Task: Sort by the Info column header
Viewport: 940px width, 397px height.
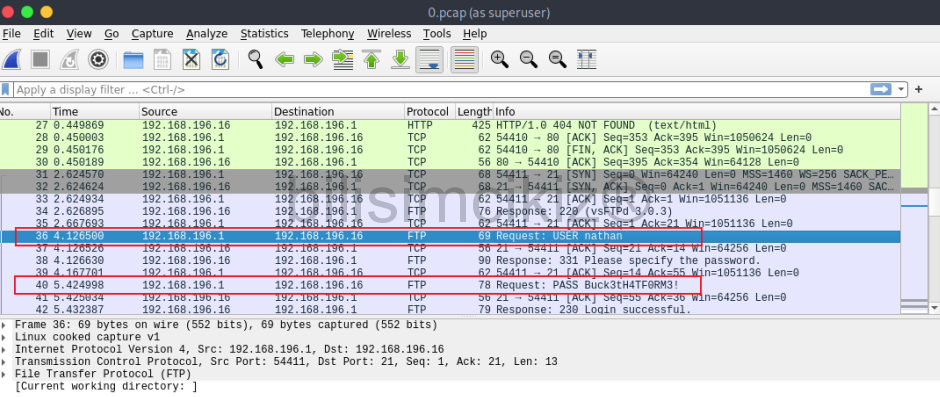Action: (x=696, y=112)
